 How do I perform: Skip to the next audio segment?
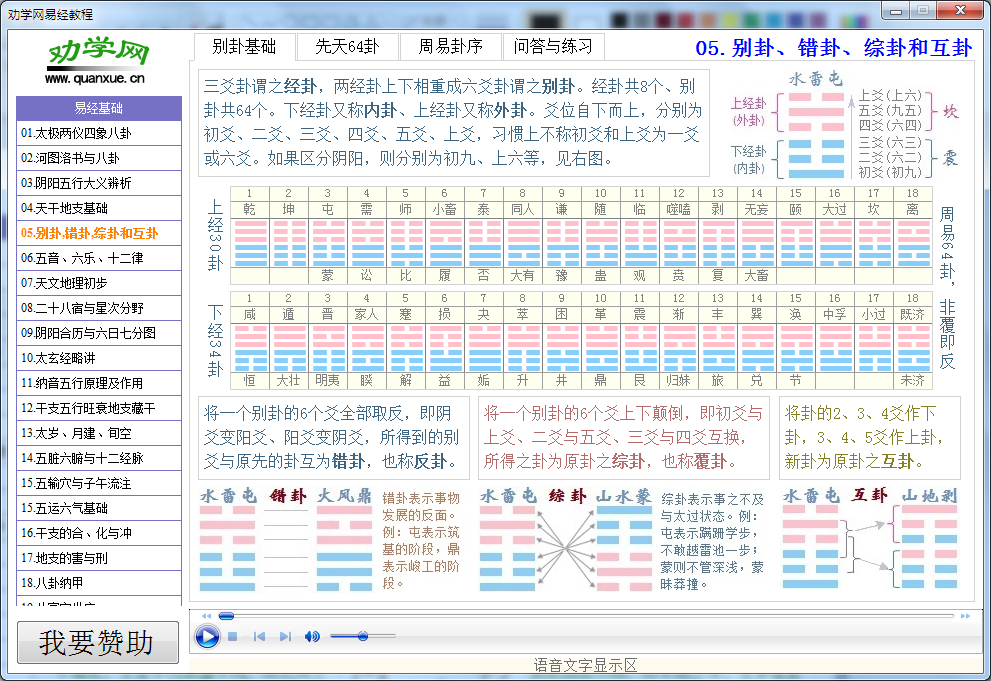point(286,634)
